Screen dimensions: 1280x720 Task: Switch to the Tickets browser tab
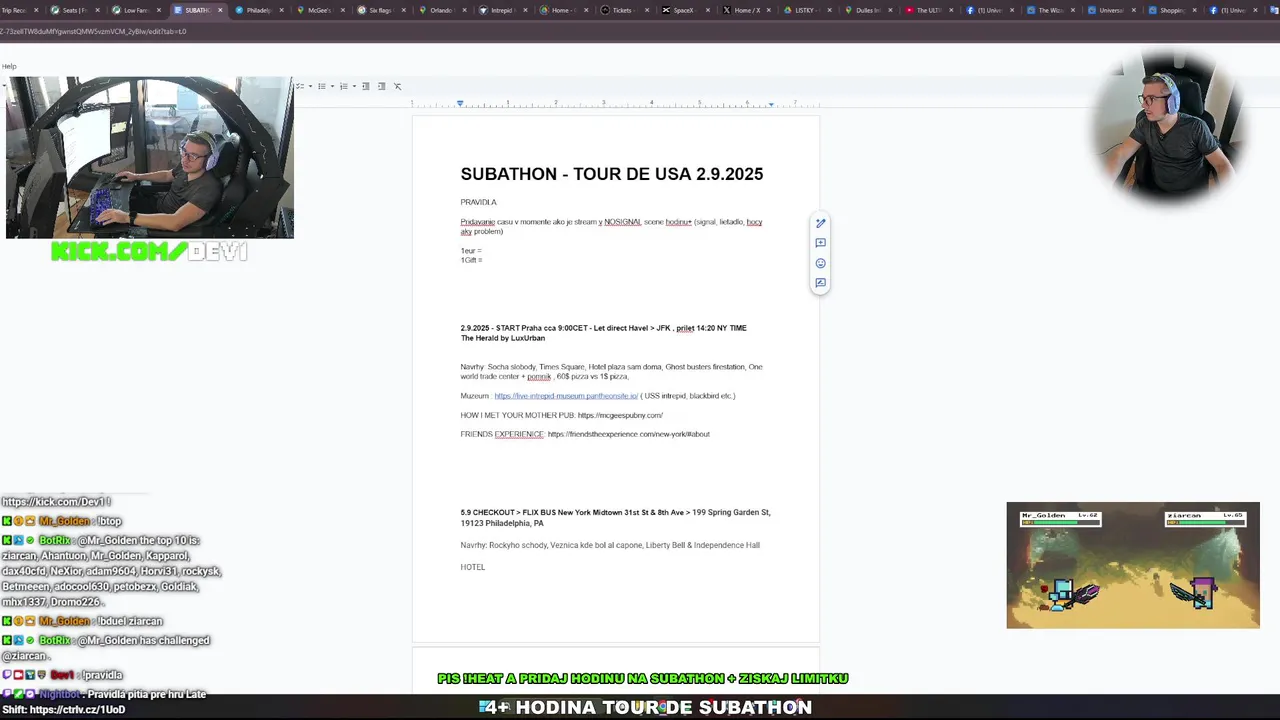click(x=622, y=10)
